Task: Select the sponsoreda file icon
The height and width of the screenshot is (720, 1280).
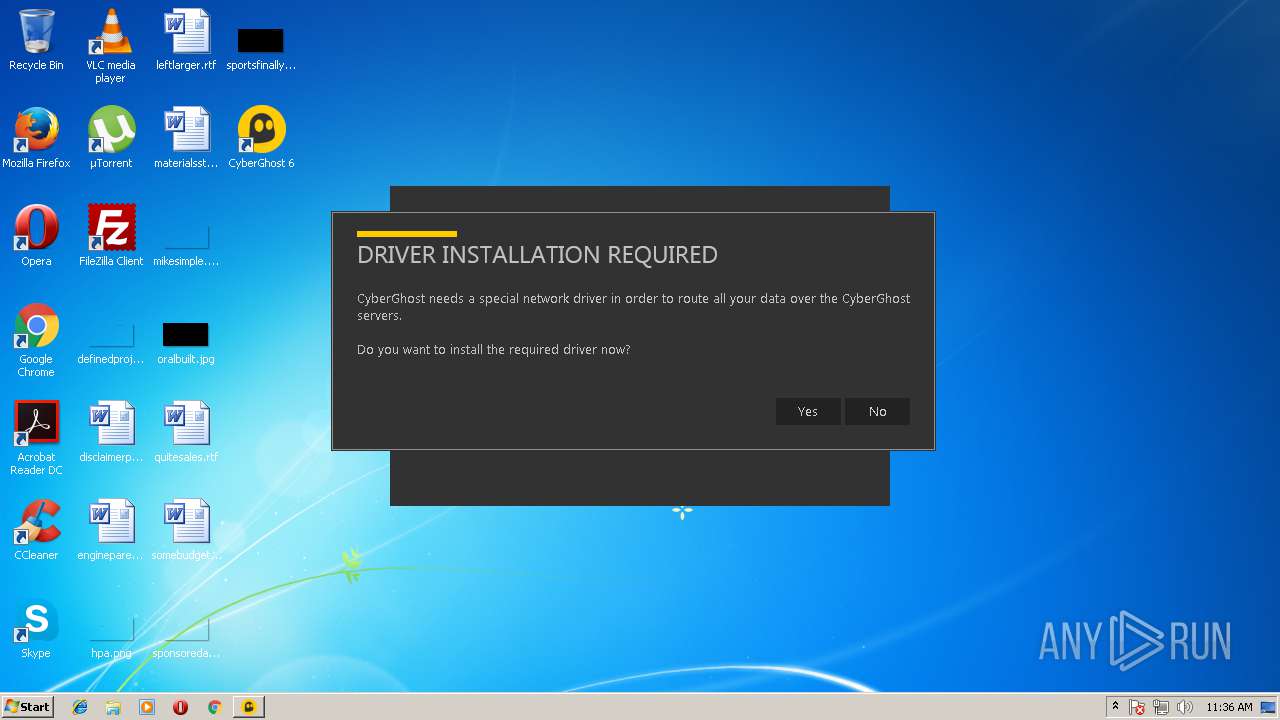Action: (186, 637)
